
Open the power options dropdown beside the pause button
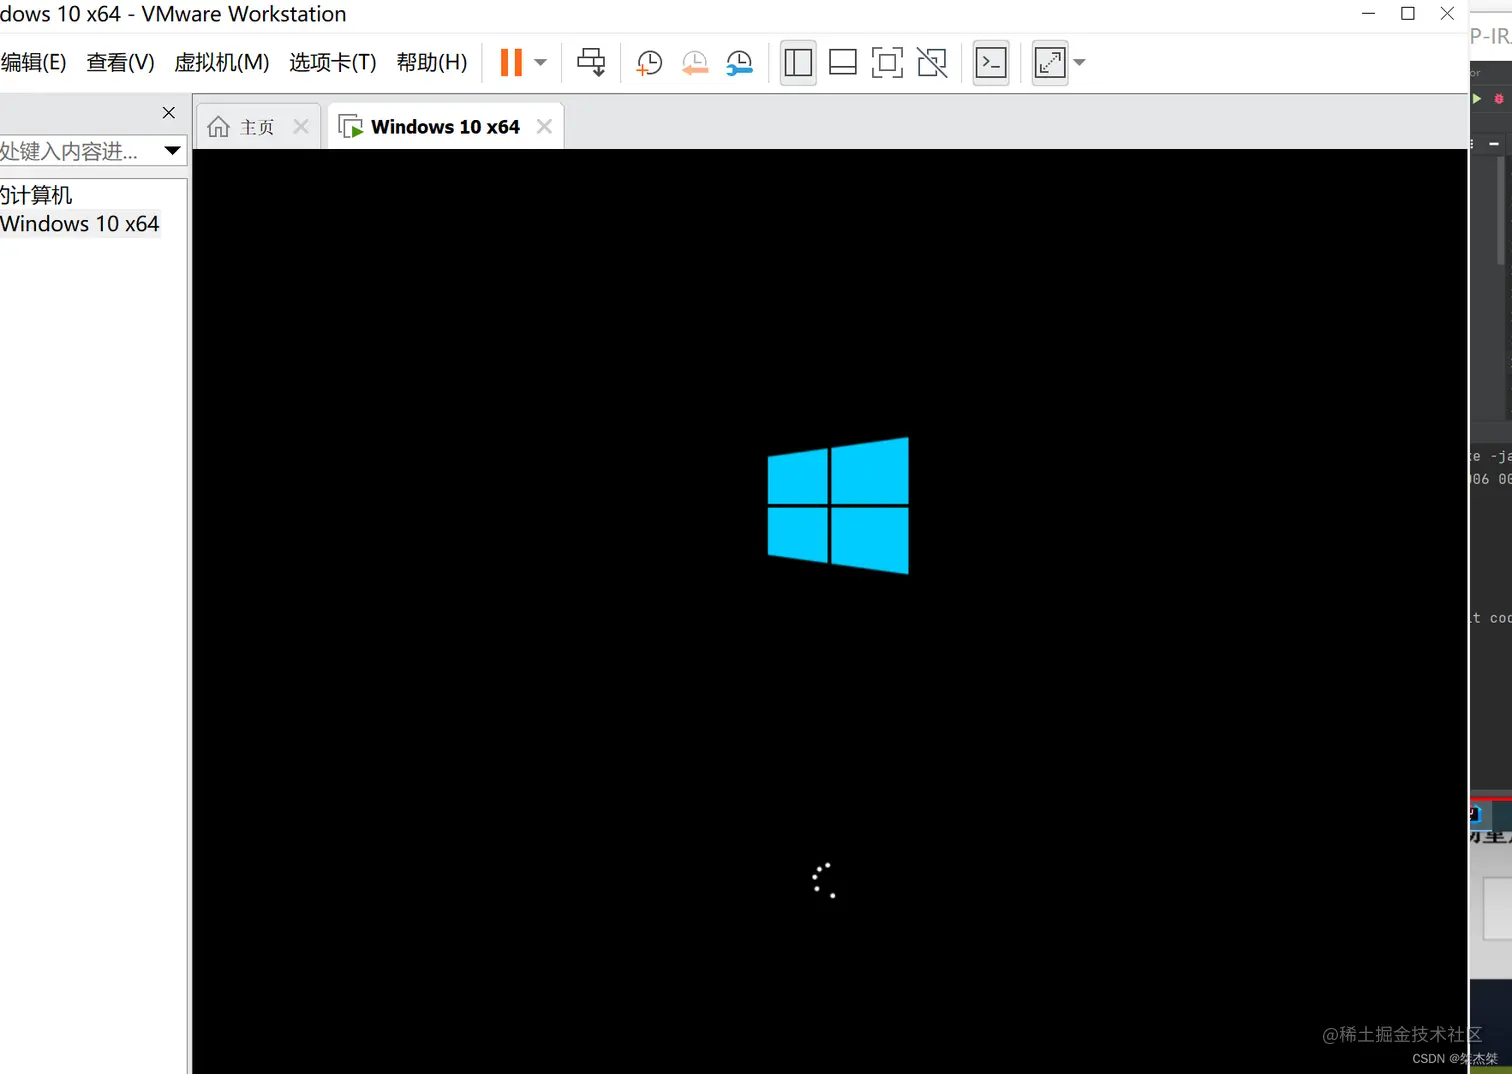pos(540,62)
